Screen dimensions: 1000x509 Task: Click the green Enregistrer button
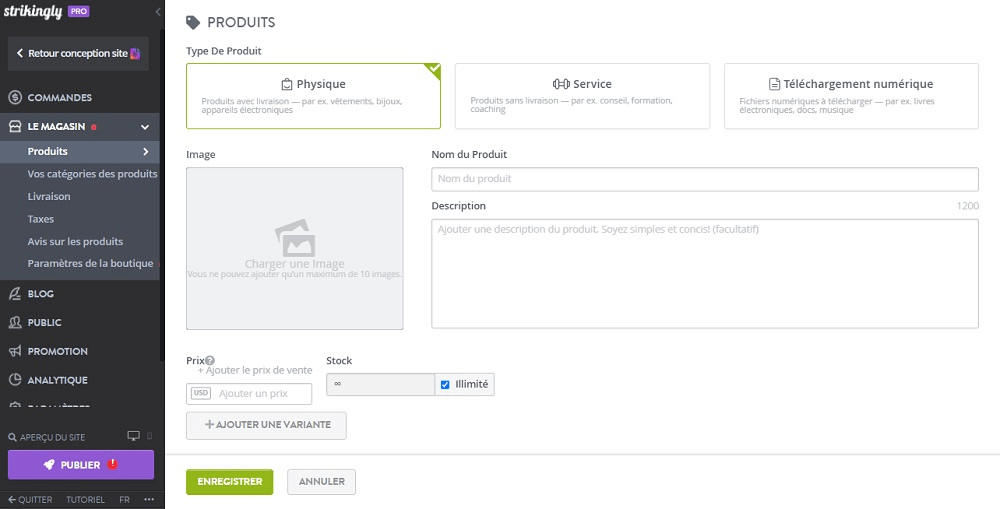229,482
